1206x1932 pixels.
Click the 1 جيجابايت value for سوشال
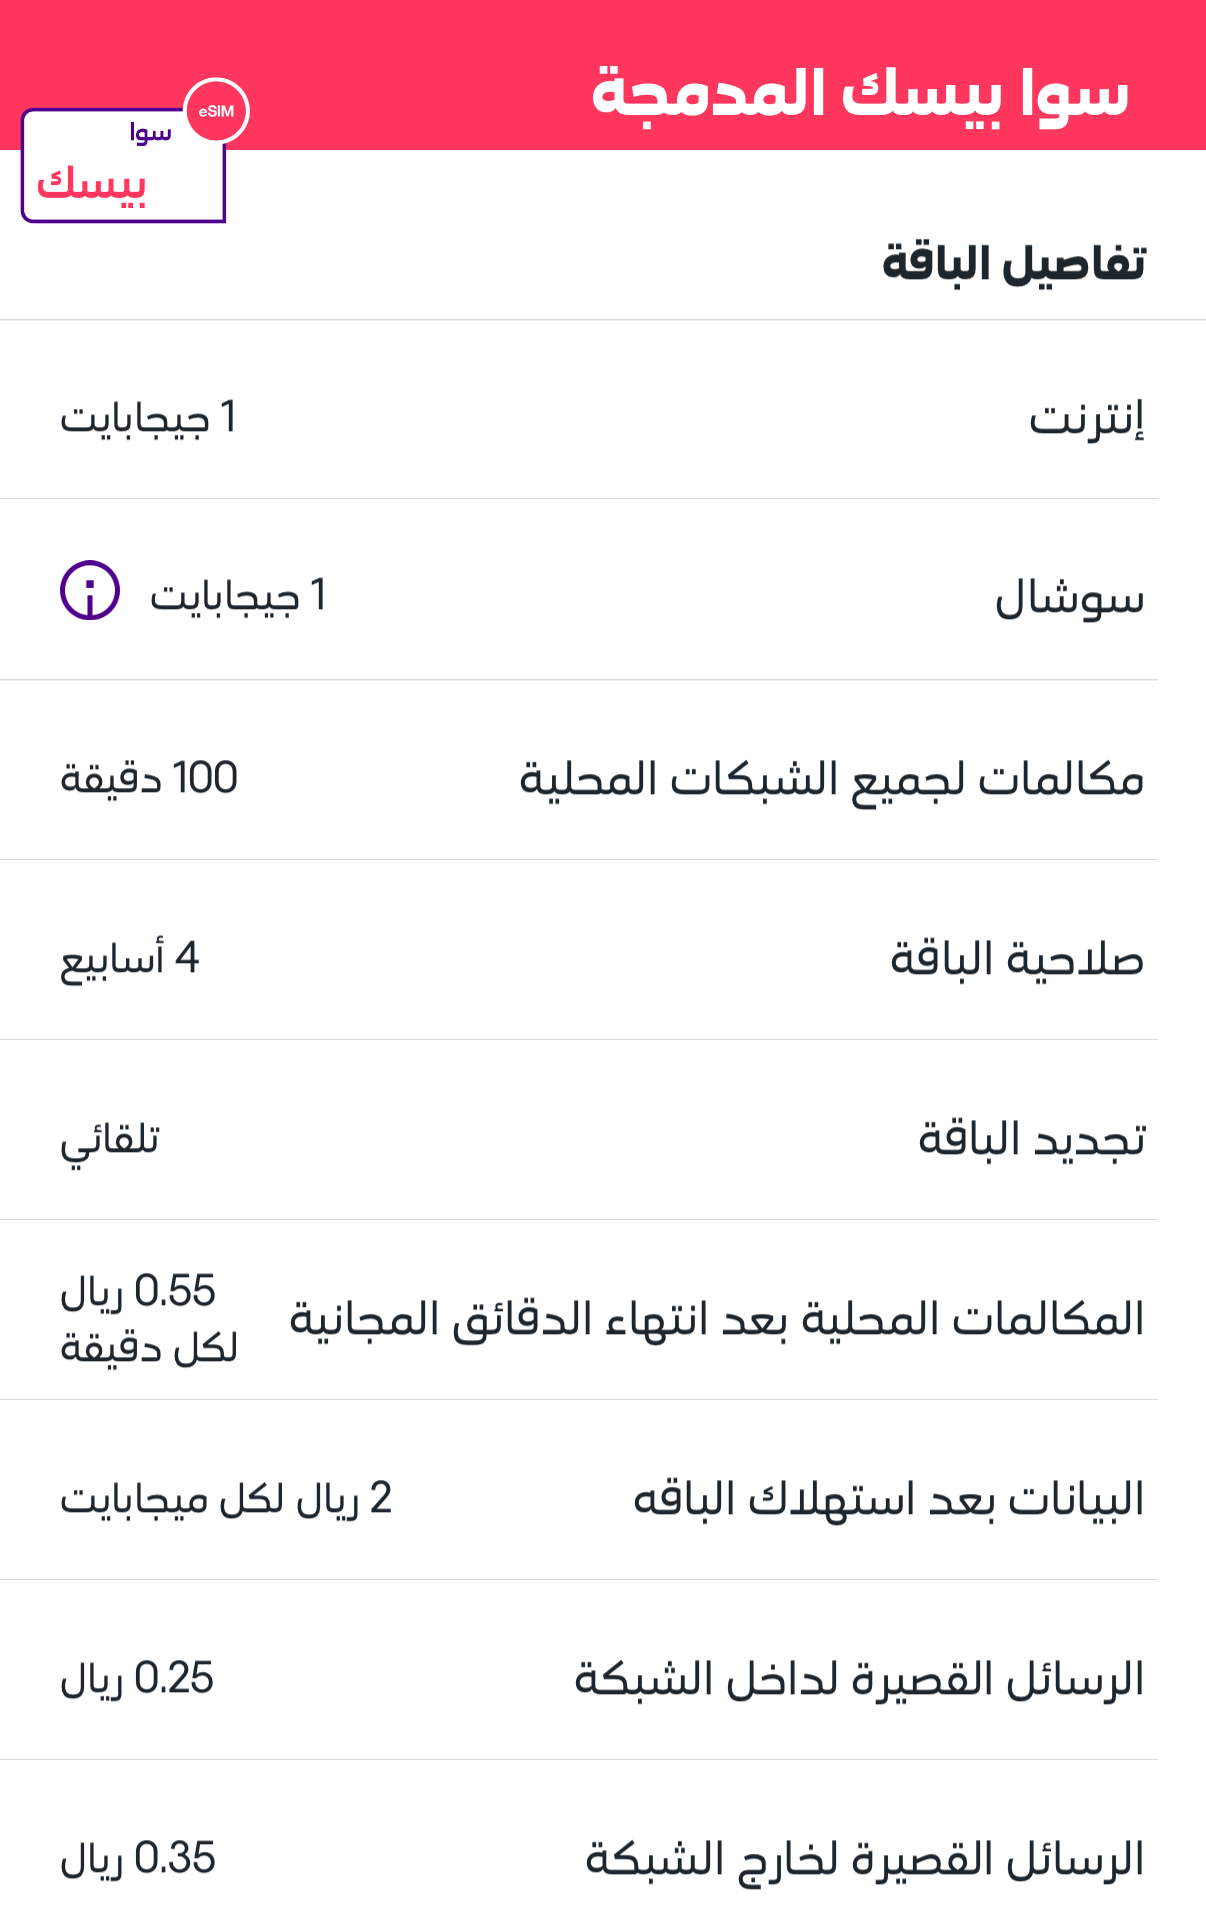coord(238,596)
